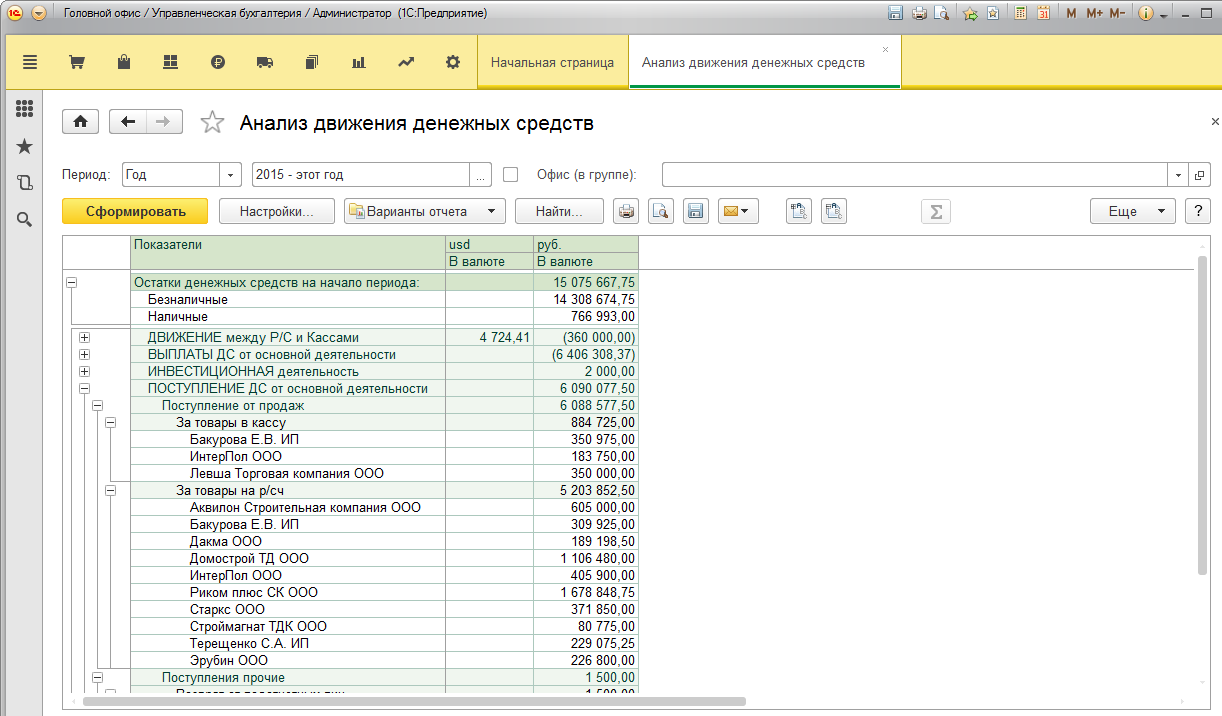This screenshot has height=716, width=1222.
Task: Click the M- memory subtract button
Action: [1117, 14]
